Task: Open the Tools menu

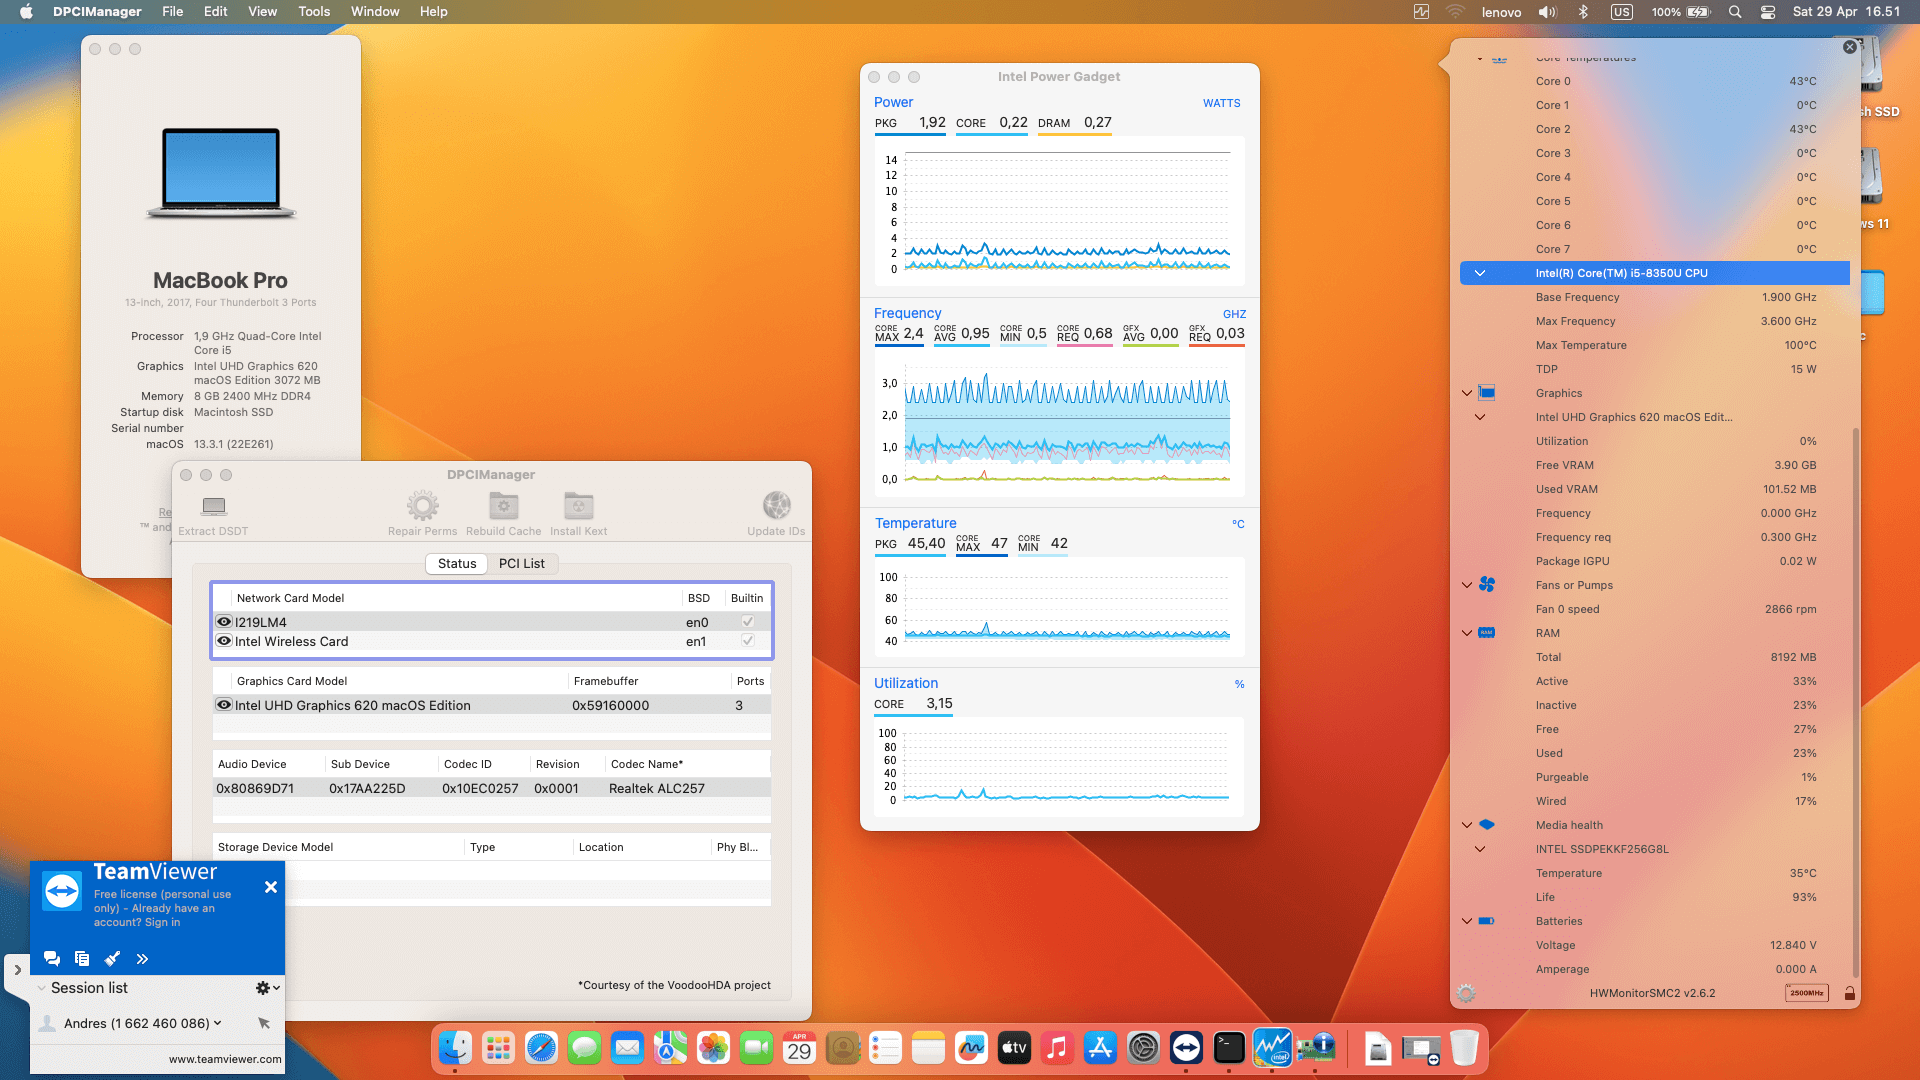Action: 314,12
